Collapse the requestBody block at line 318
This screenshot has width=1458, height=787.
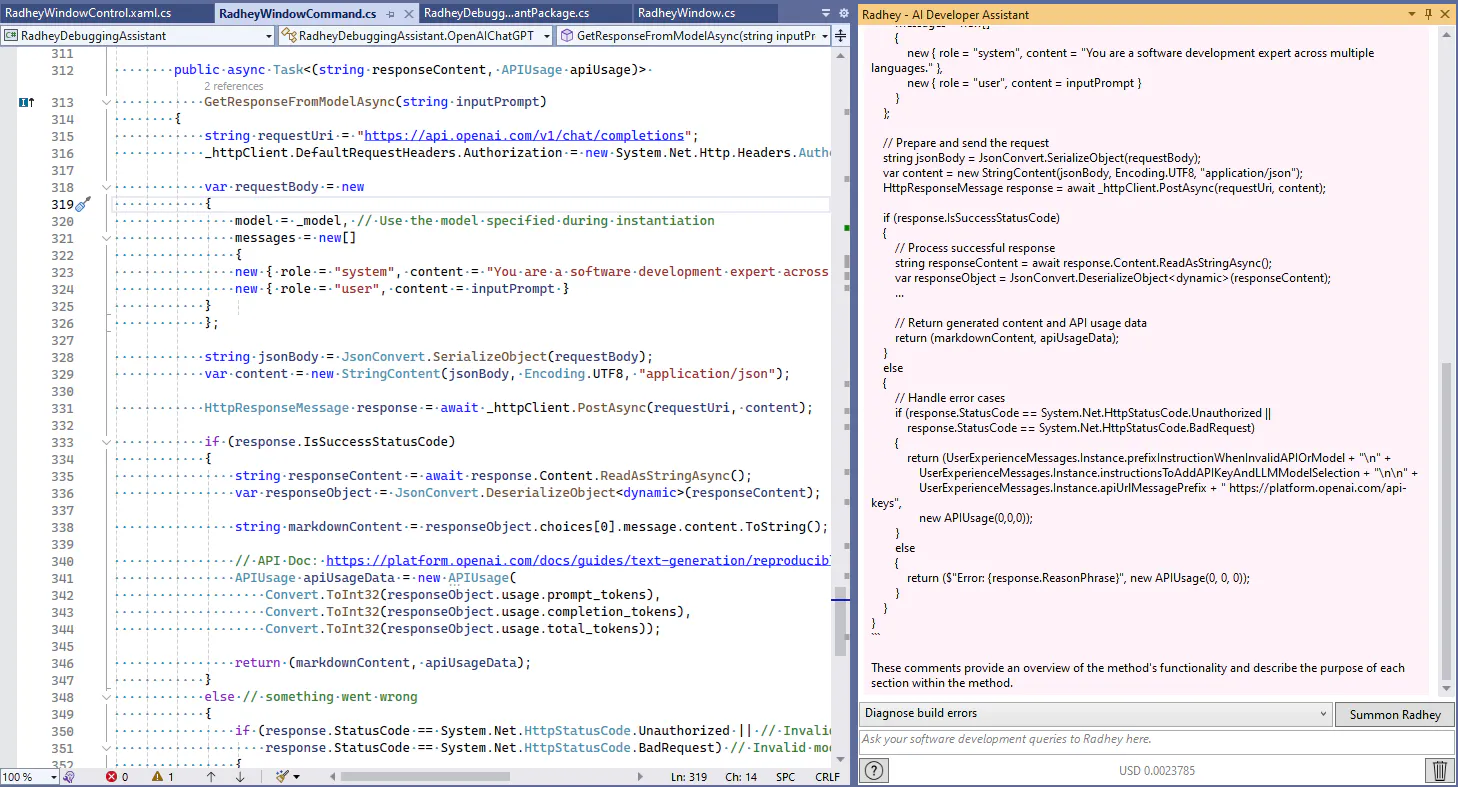[106, 187]
